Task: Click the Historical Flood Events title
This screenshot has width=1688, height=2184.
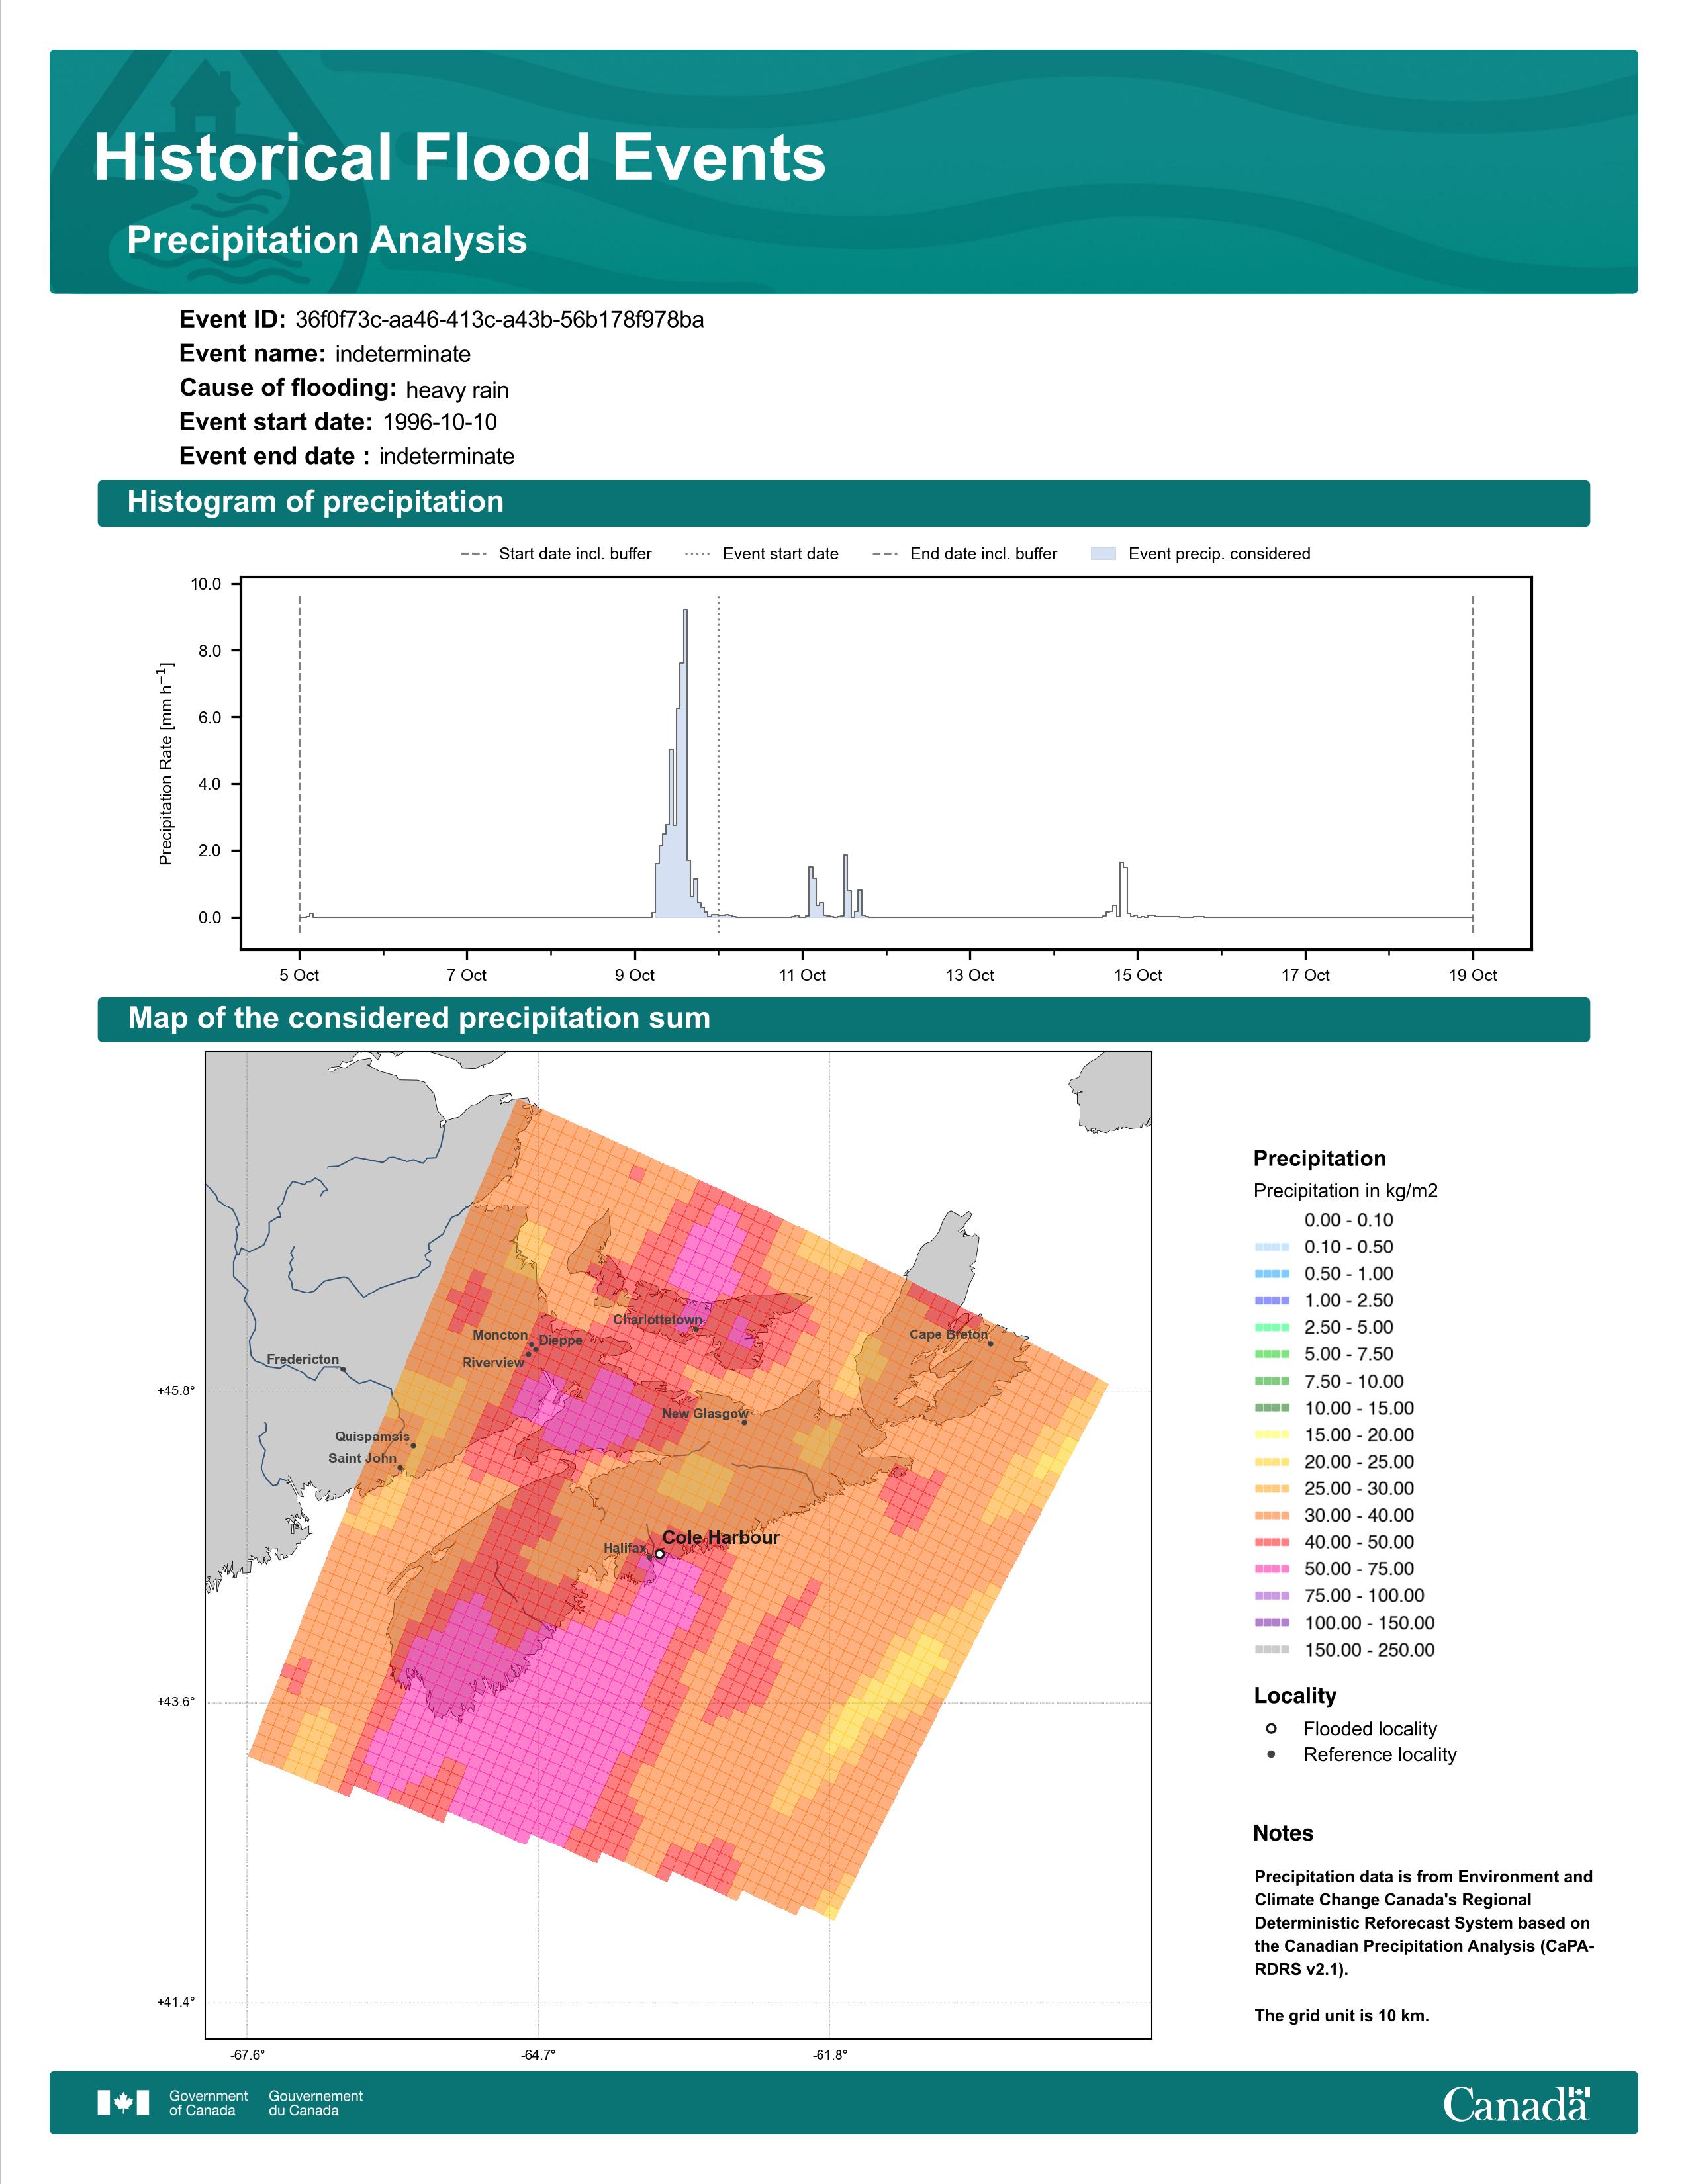Action: [x=460, y=158]
